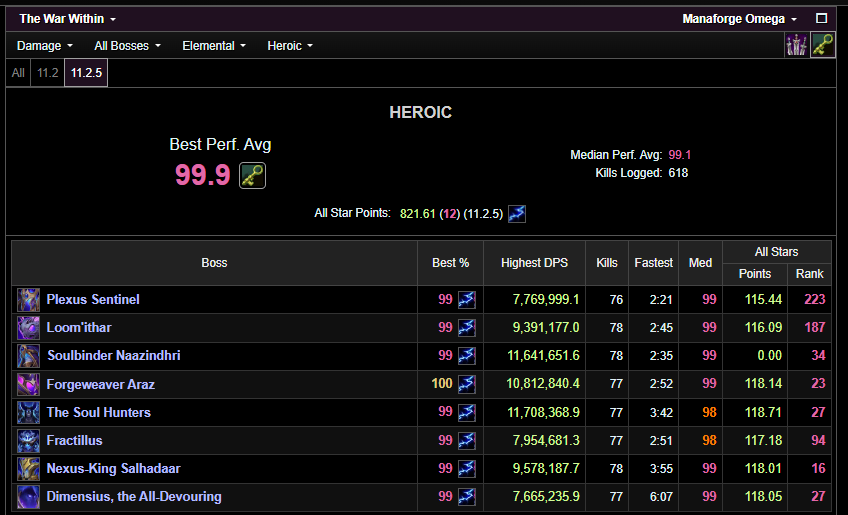
Task: Click the Loom'ithar boss icon
Action: point(28,328)
